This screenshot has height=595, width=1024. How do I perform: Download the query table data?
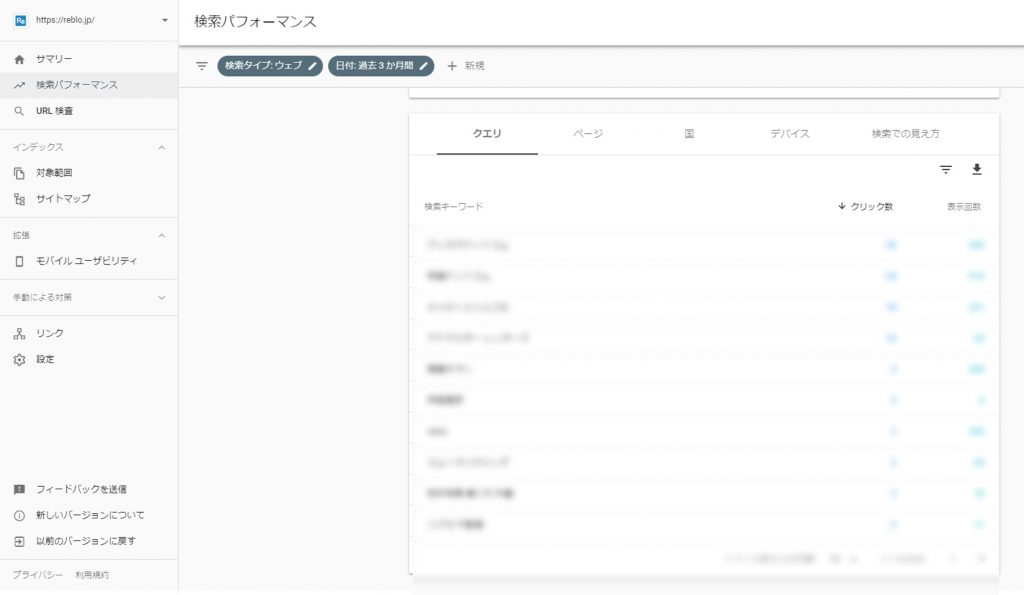977,170
